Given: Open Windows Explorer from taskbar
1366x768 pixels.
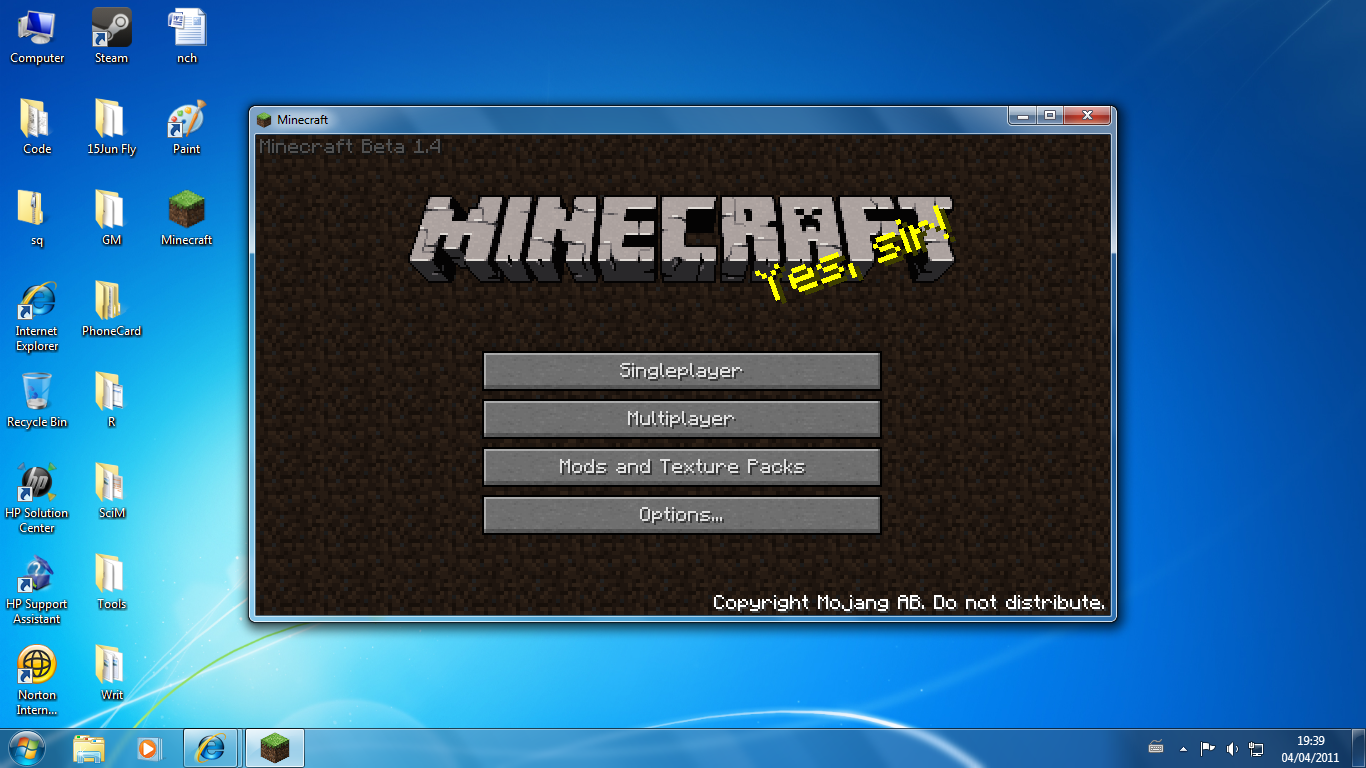Looking at the screenshot, I should click(x=89, y=748).
